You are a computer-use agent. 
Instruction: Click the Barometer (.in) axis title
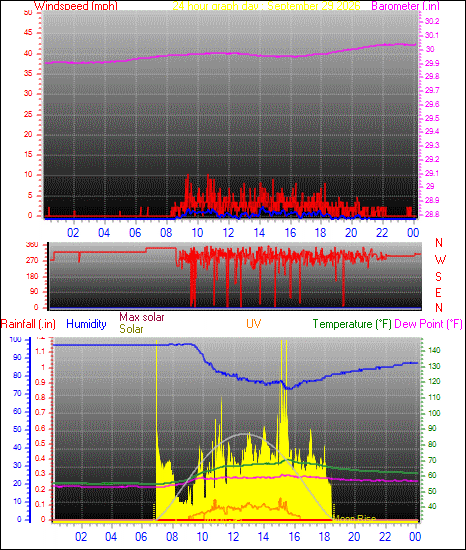tap(405, 6)
